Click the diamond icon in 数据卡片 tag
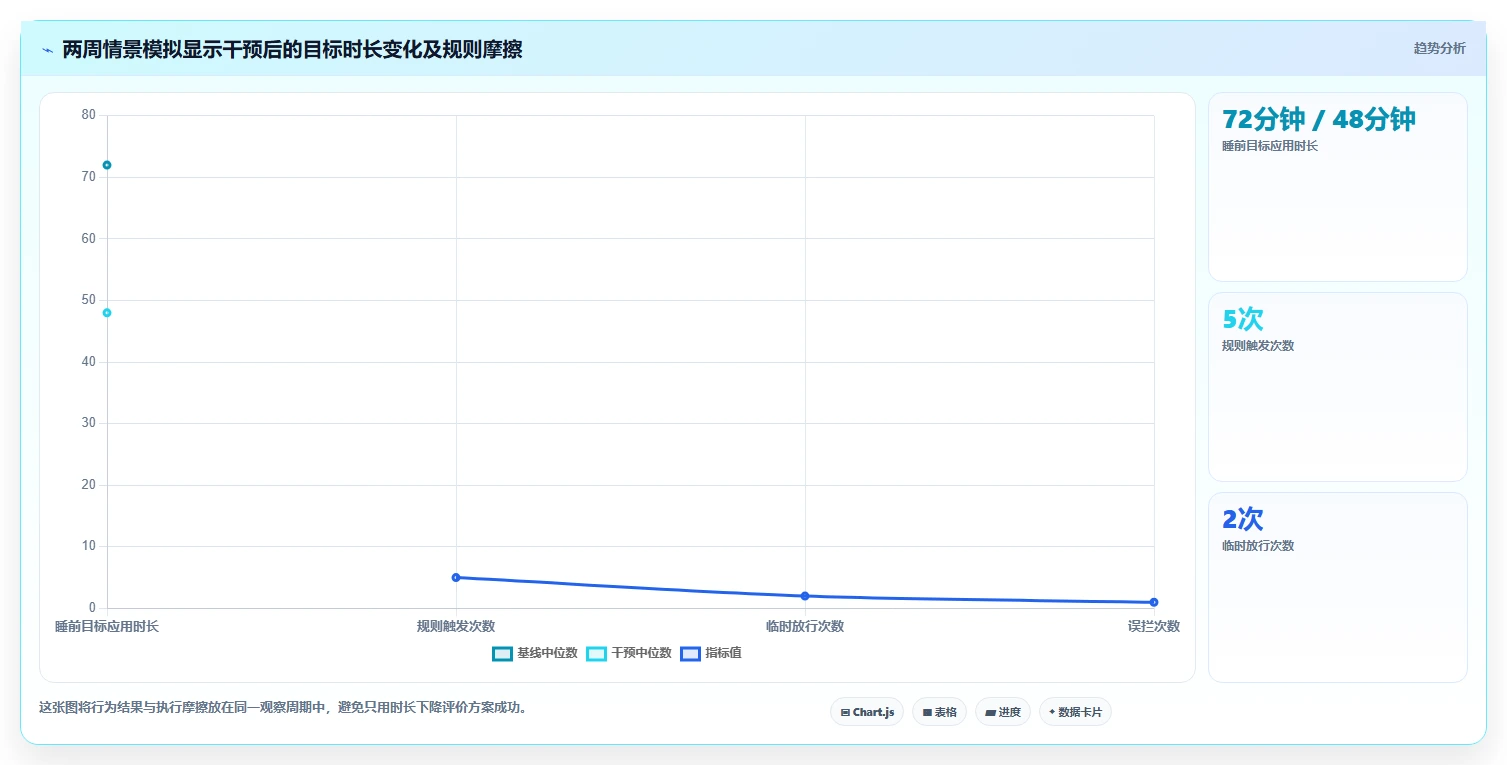 tap(1052, 712)
